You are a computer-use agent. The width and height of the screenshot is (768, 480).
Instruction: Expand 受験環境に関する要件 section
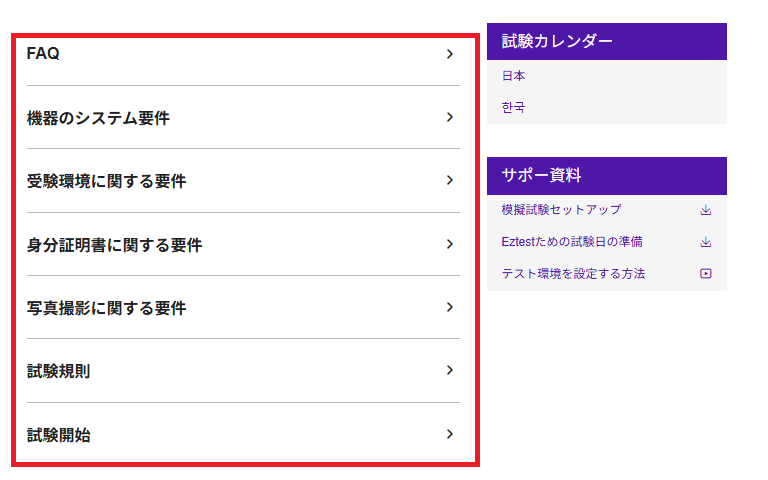click(106, 181)
